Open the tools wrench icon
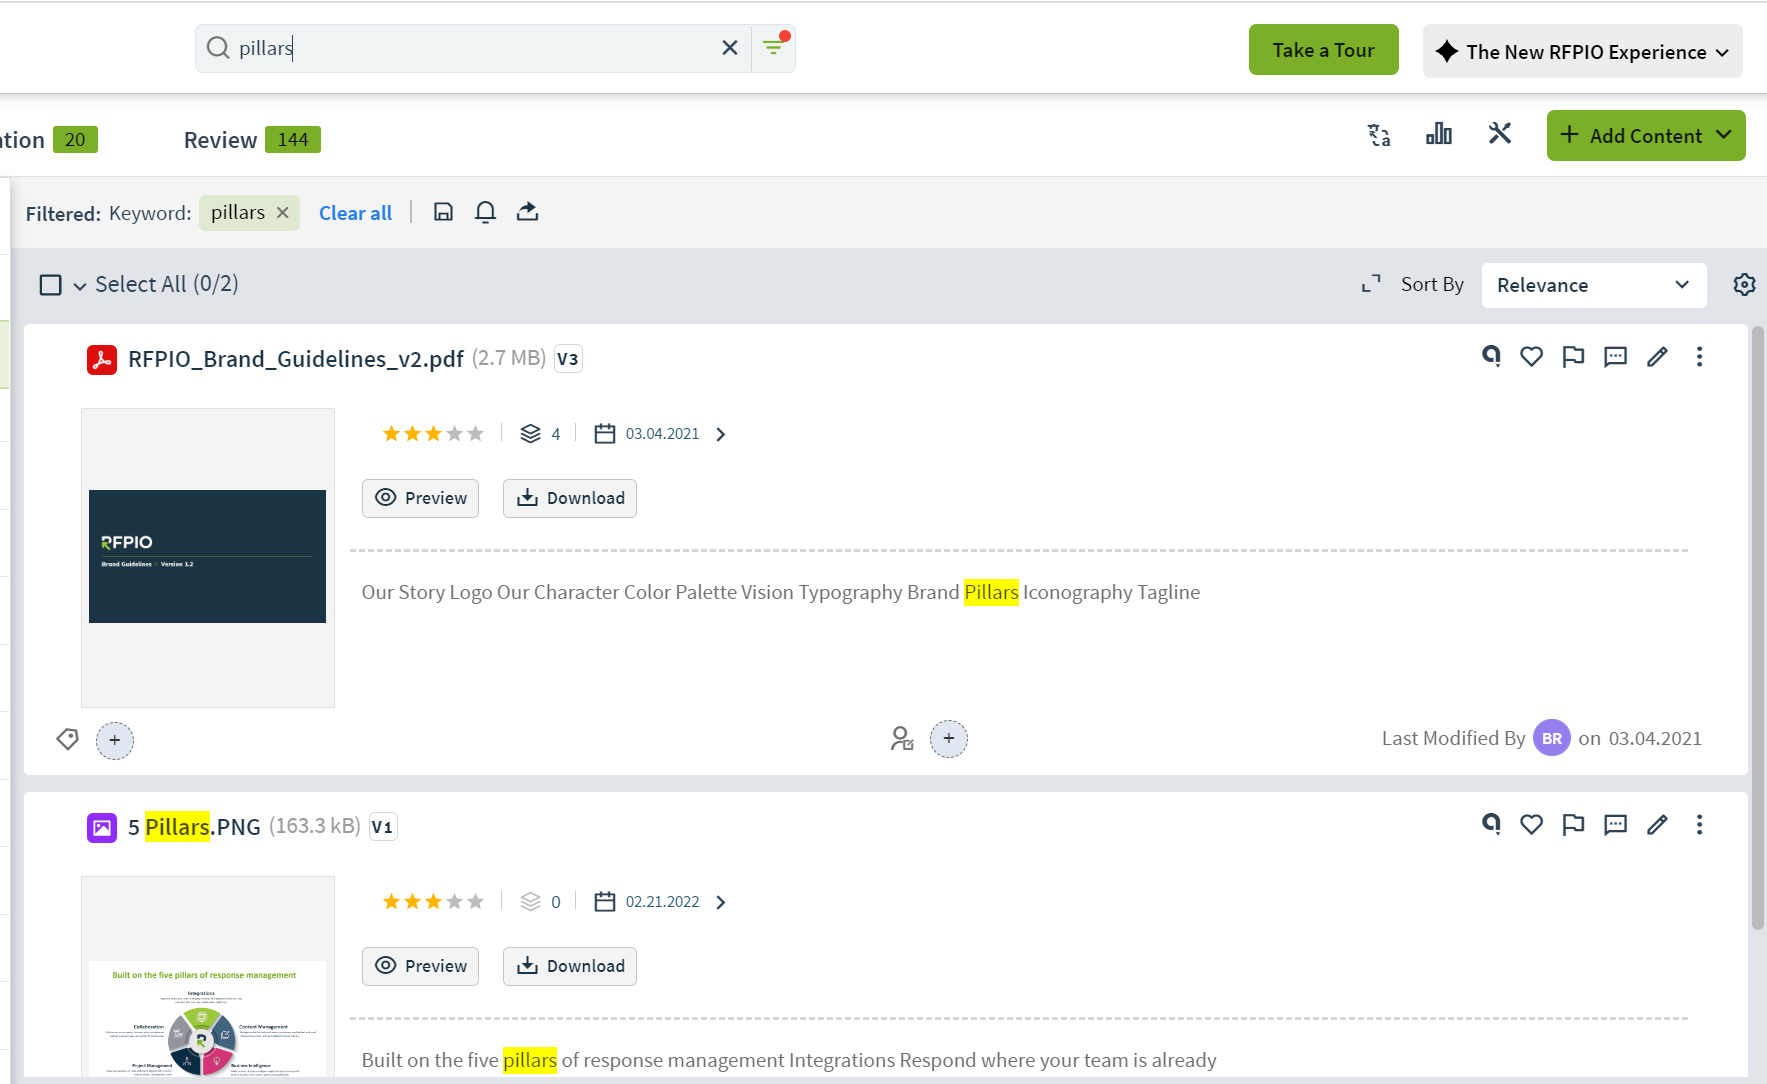1767x1084 pixels. pos(1499,133)
